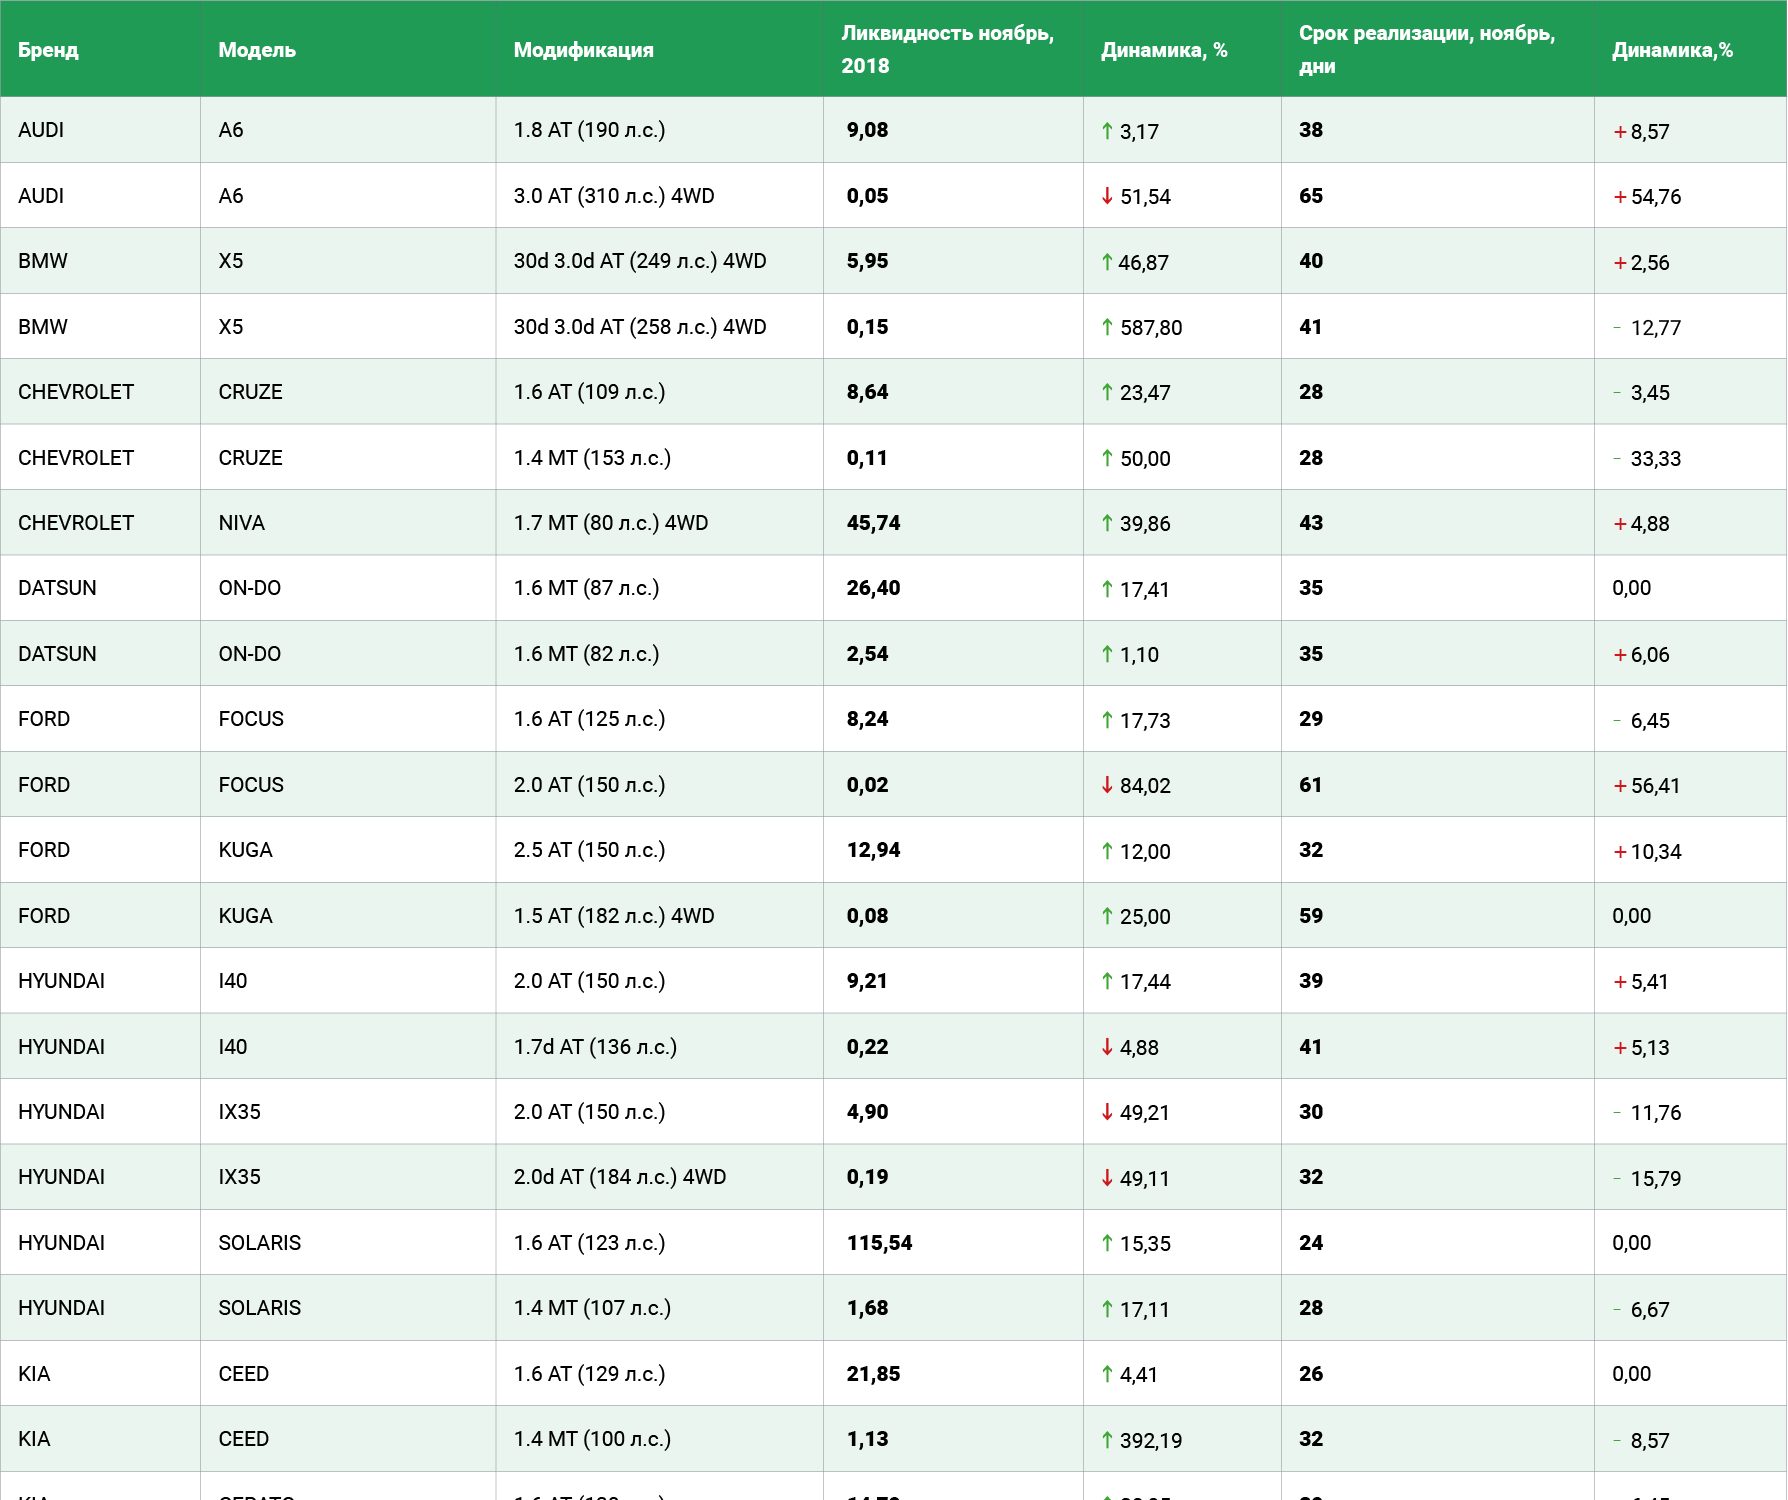This screenshot has width=1788, height=1500.
Task: Click liquidity value 8,64
Action: click(867, 392)
